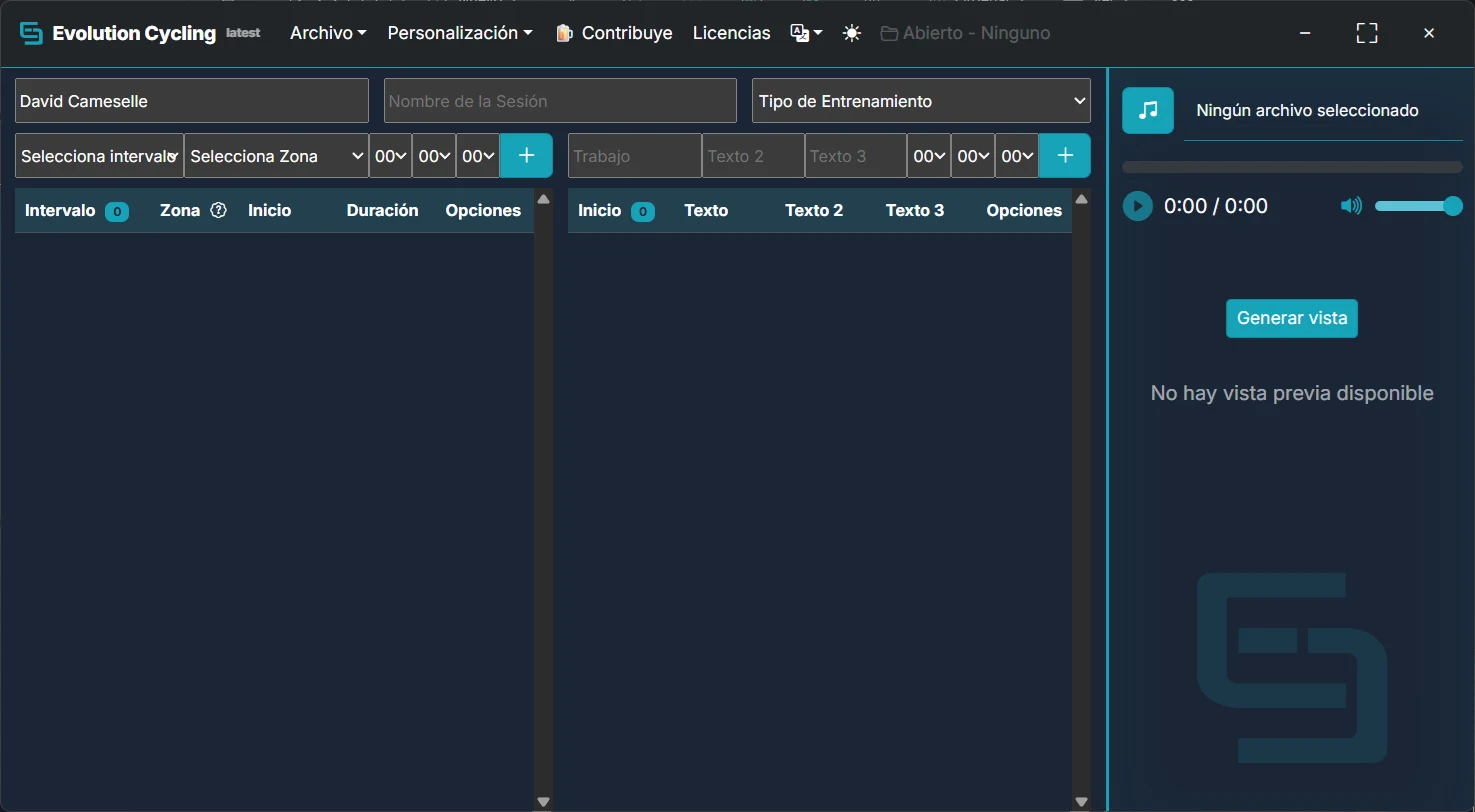Focus the David Cameselle name field
Viewport: 1475px width, 812px height.
pos(192,101)
